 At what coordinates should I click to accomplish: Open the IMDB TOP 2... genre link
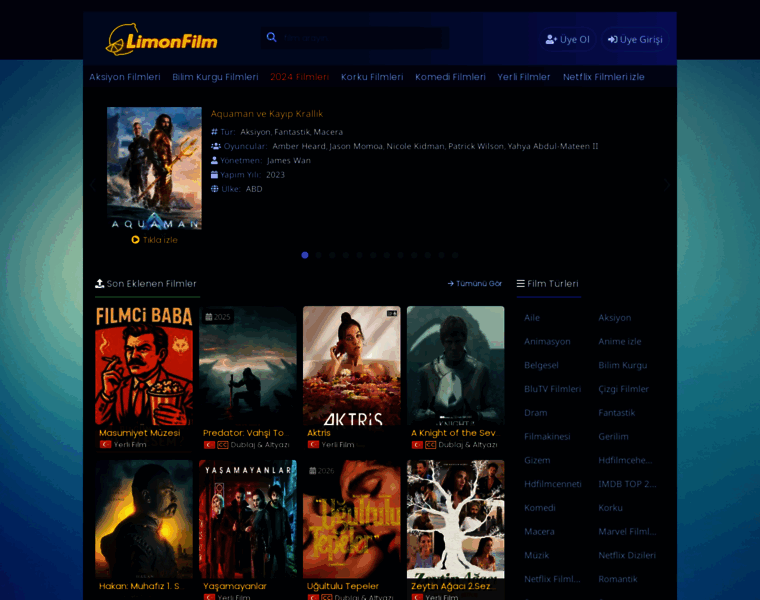627,484
